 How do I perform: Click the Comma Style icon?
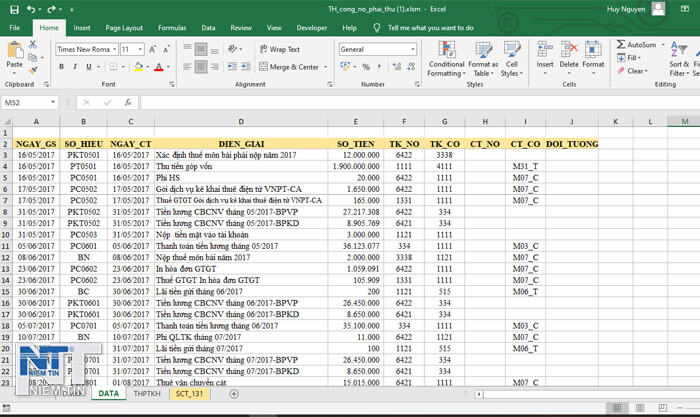pyautogui.click(x=379, y=67)
